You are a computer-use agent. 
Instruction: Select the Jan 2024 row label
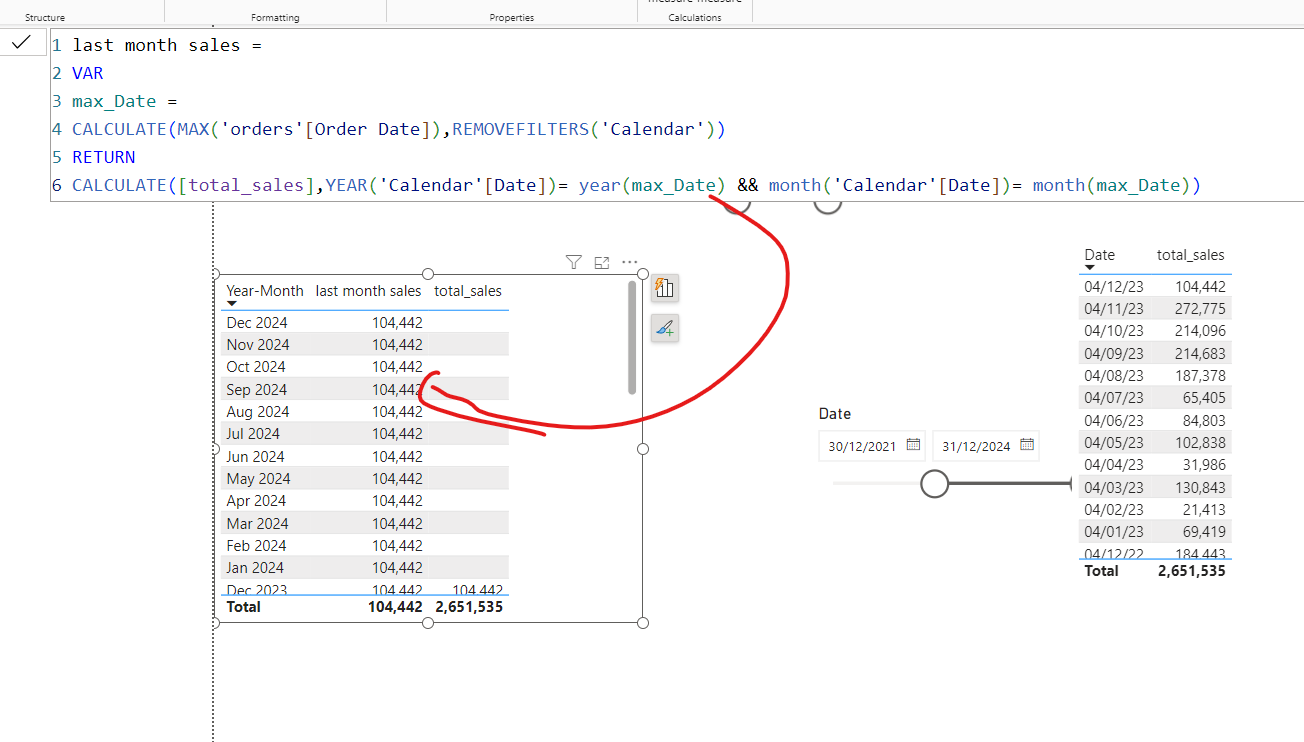[255, 568]
